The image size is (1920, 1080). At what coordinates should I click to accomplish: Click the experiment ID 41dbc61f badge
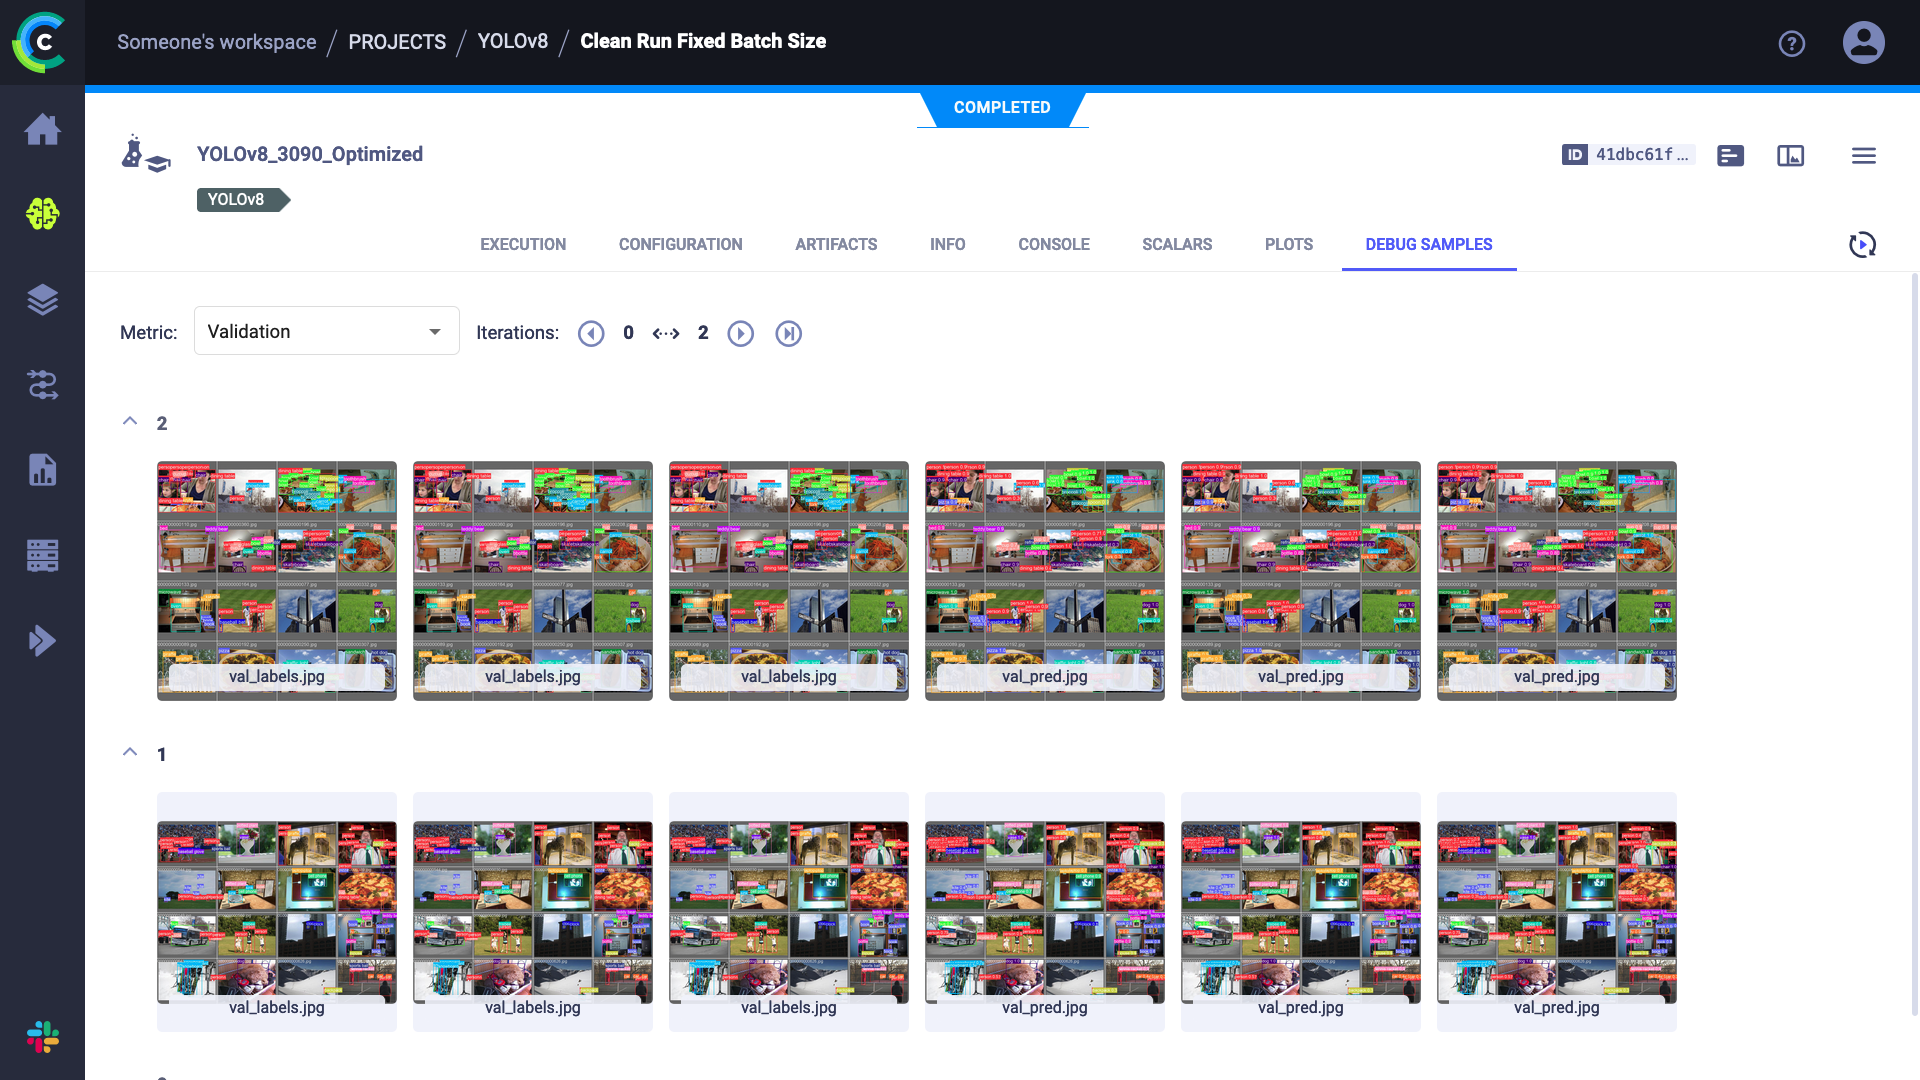point(1627,154)
